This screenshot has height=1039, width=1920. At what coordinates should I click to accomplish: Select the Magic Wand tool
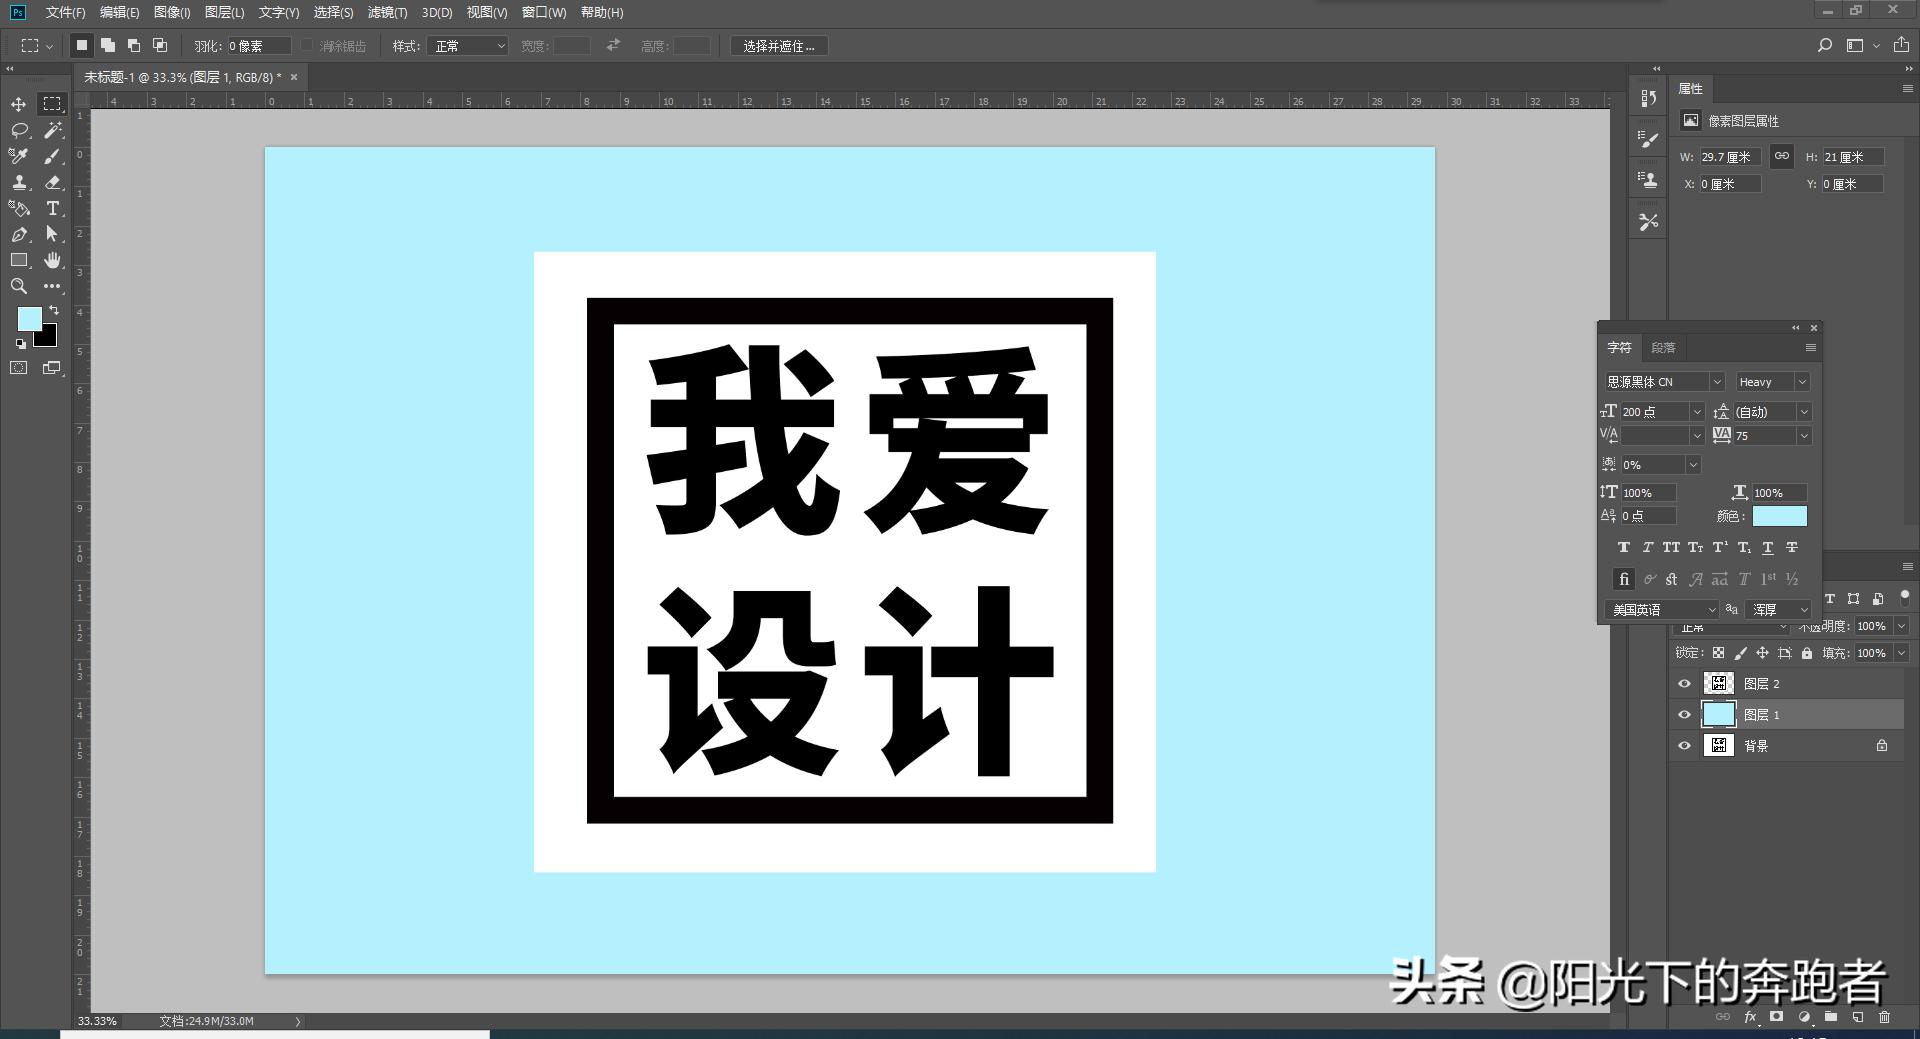52,131
